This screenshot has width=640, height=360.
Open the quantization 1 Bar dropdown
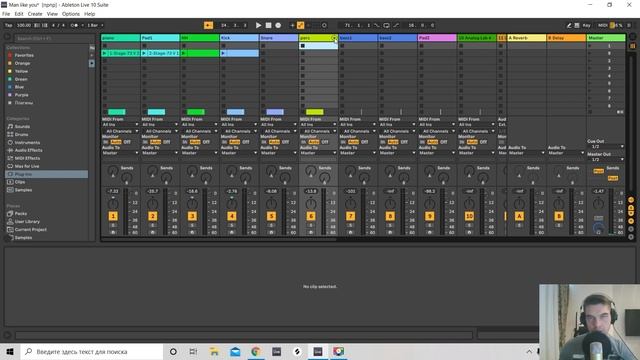[x=94, y=25]
